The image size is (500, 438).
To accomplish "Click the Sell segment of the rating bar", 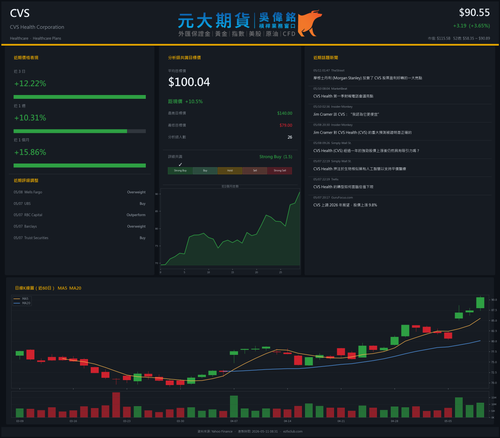I will pyautogui.click(x=255, y=171).
